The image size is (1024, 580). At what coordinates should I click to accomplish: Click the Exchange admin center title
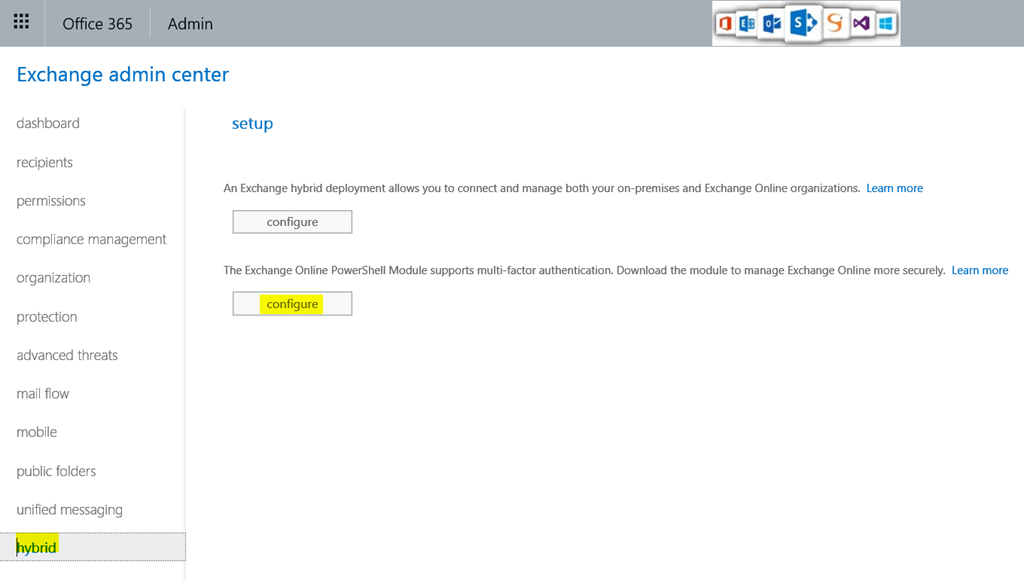point(123,74)
